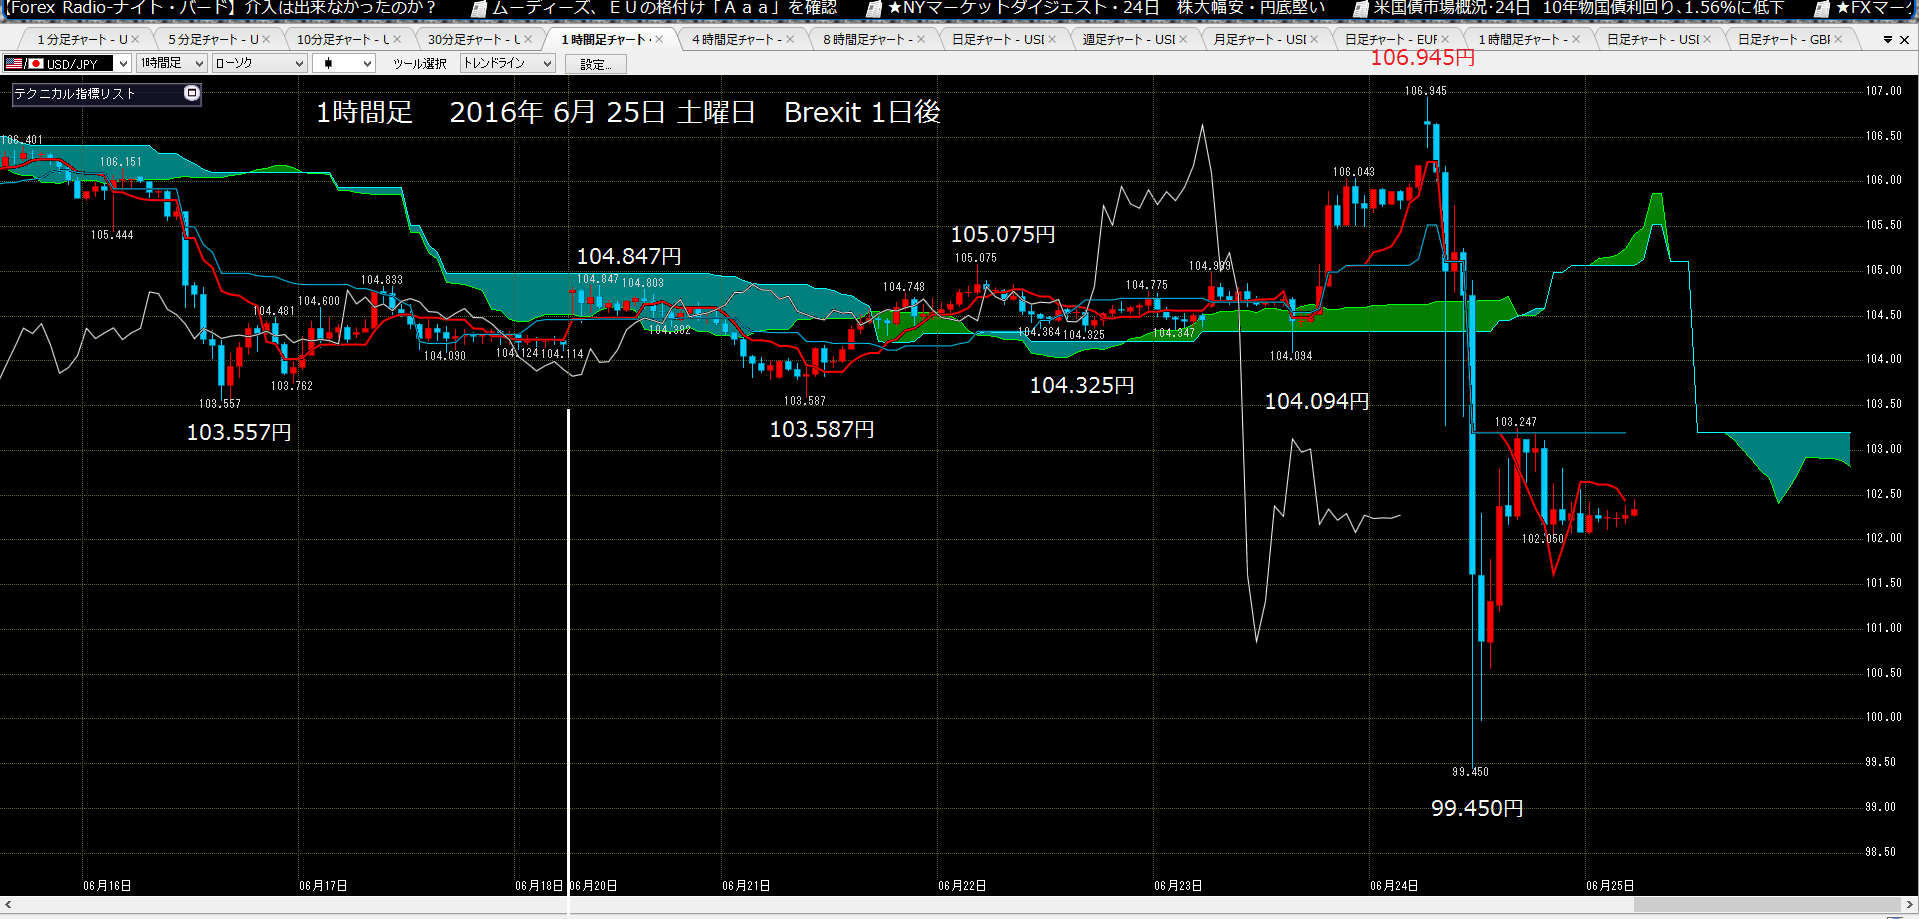Close the 4時間足チャート tab
The image size is (1919, 919).
pyautogui.click(x=790, y=40)
